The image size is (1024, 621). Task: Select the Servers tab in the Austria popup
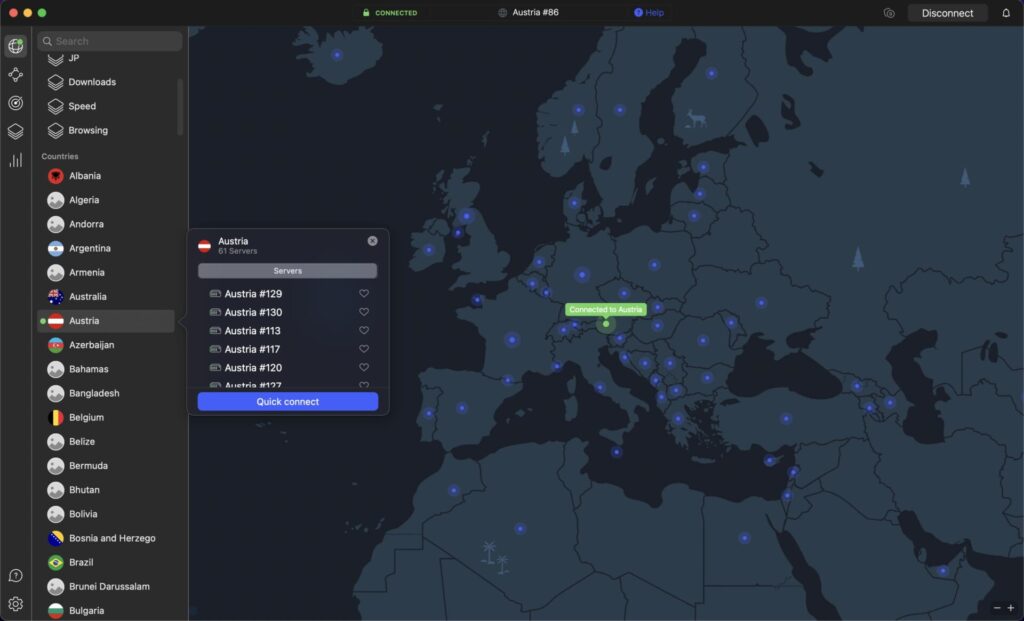pyautogui.click(x=287, y=270)
